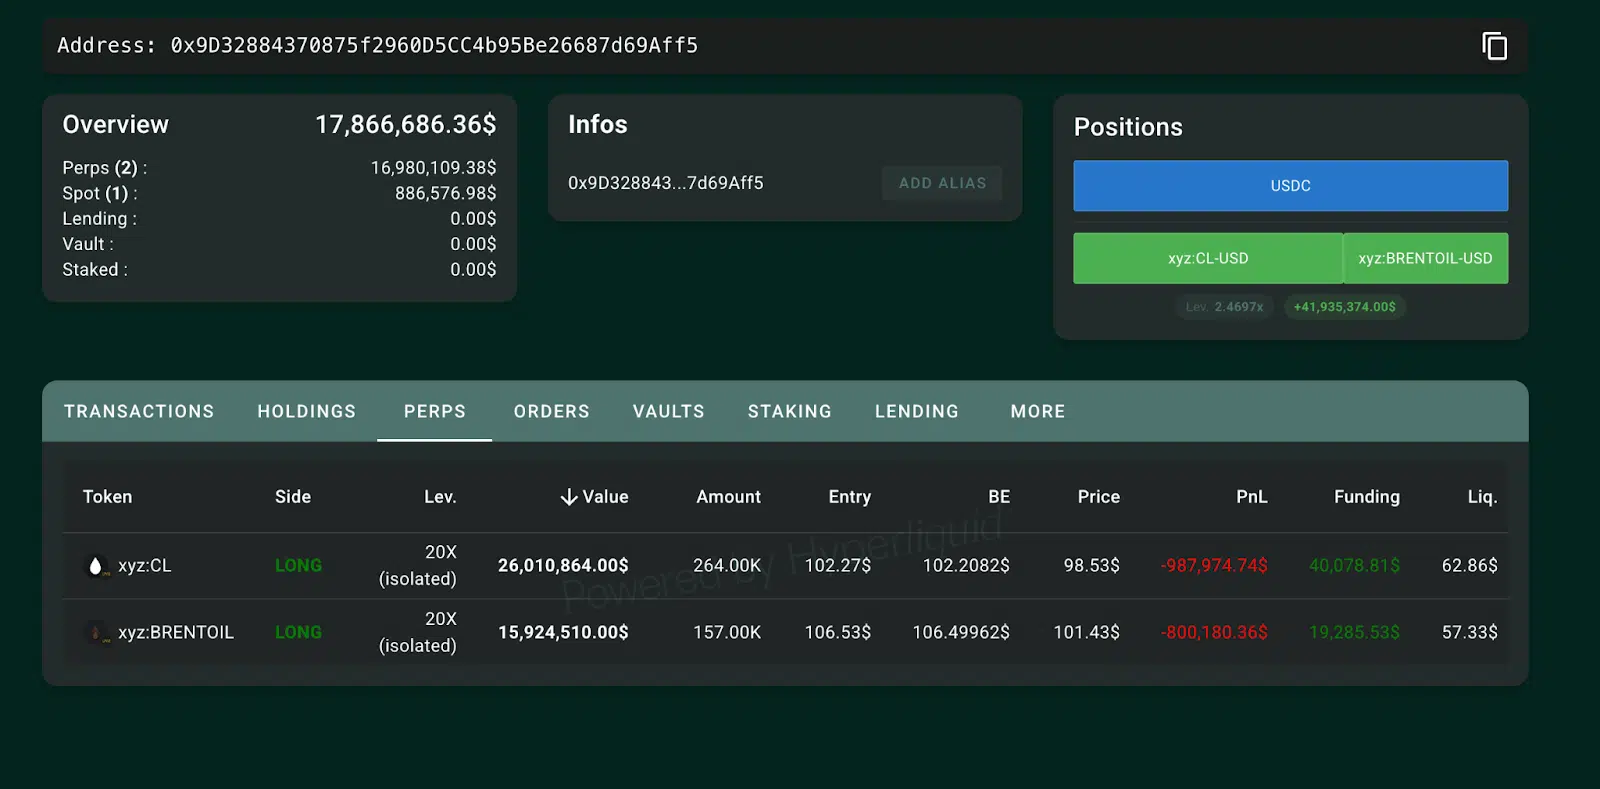
Task: Sort table by PnL column header
Action: coord(1251,497)
